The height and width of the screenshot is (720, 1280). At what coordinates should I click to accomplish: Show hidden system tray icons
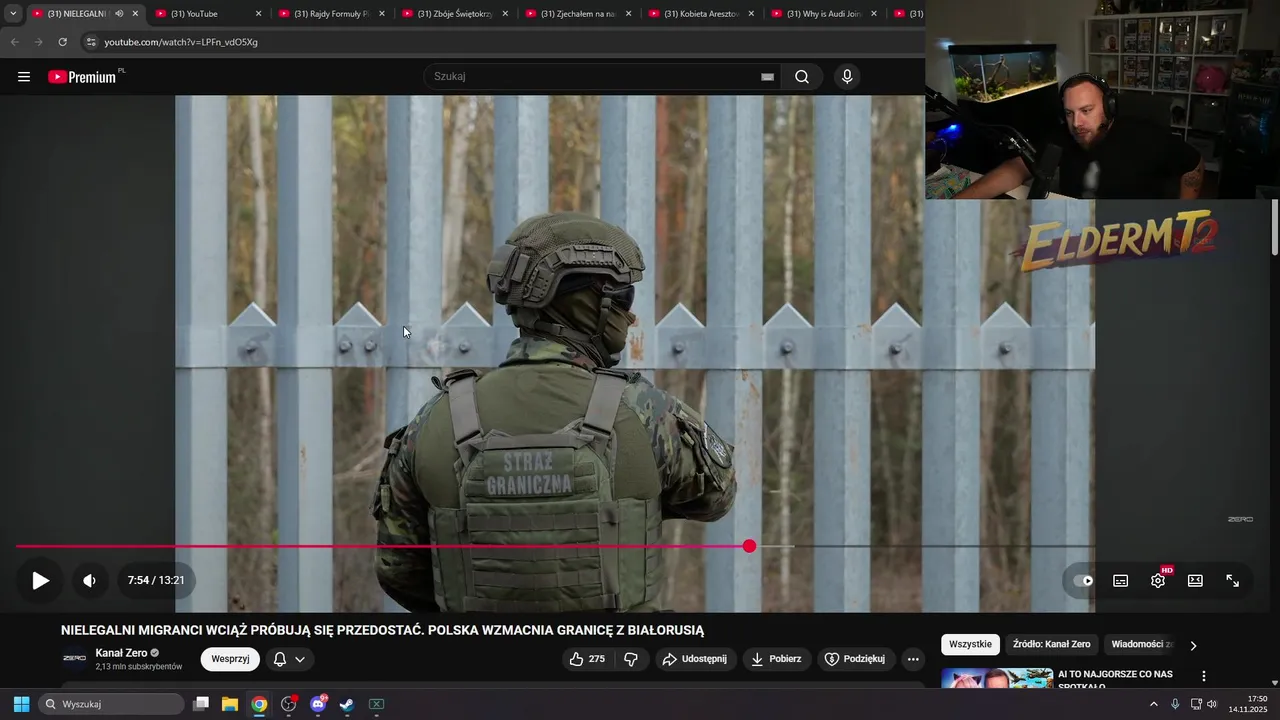tap(1153, 704)
